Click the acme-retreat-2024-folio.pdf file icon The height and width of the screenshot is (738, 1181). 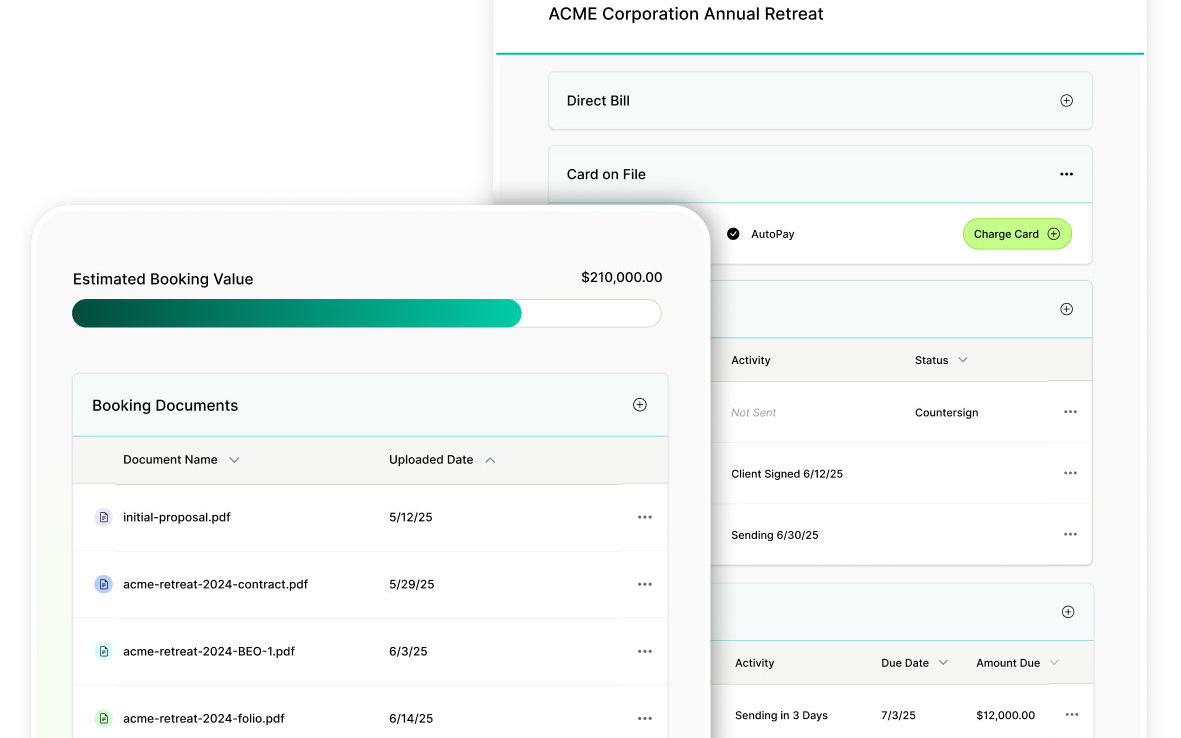pos(103,718)
